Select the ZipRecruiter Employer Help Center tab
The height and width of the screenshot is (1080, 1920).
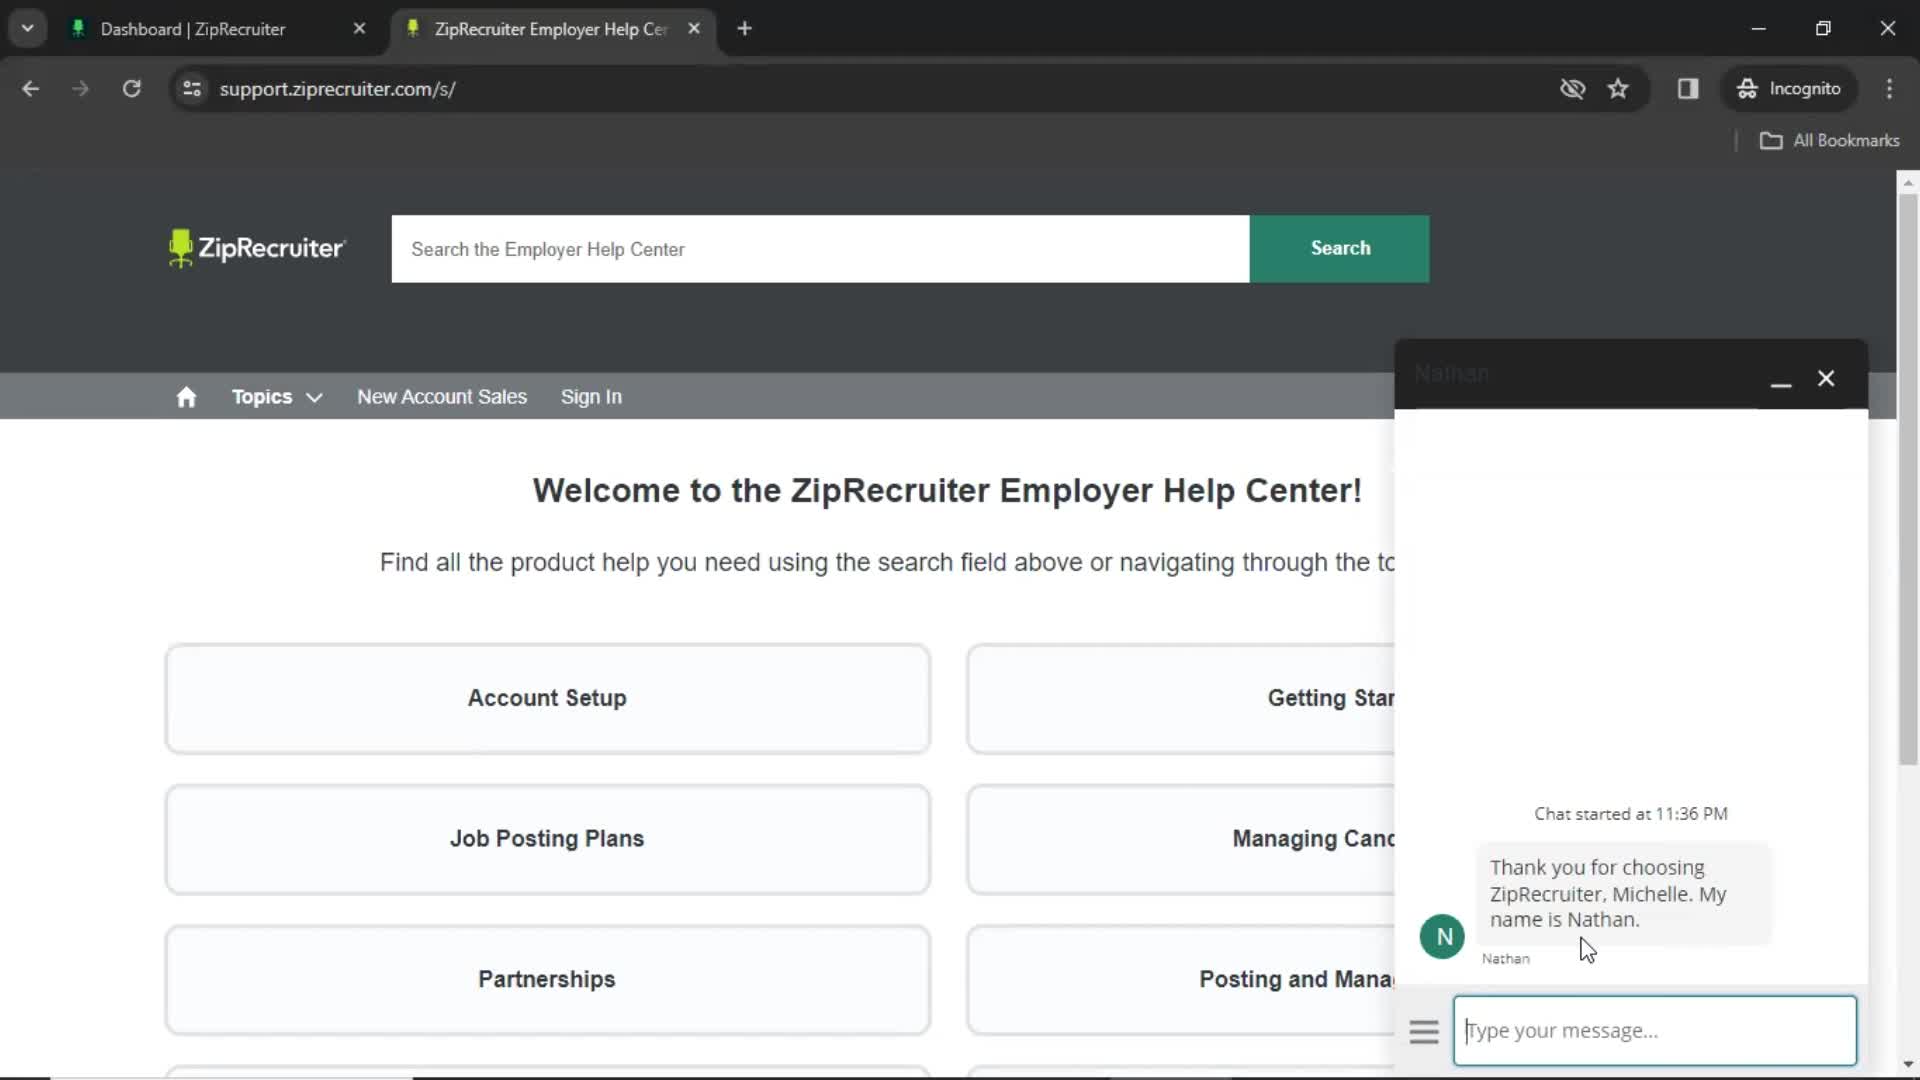tap(551, 29)
